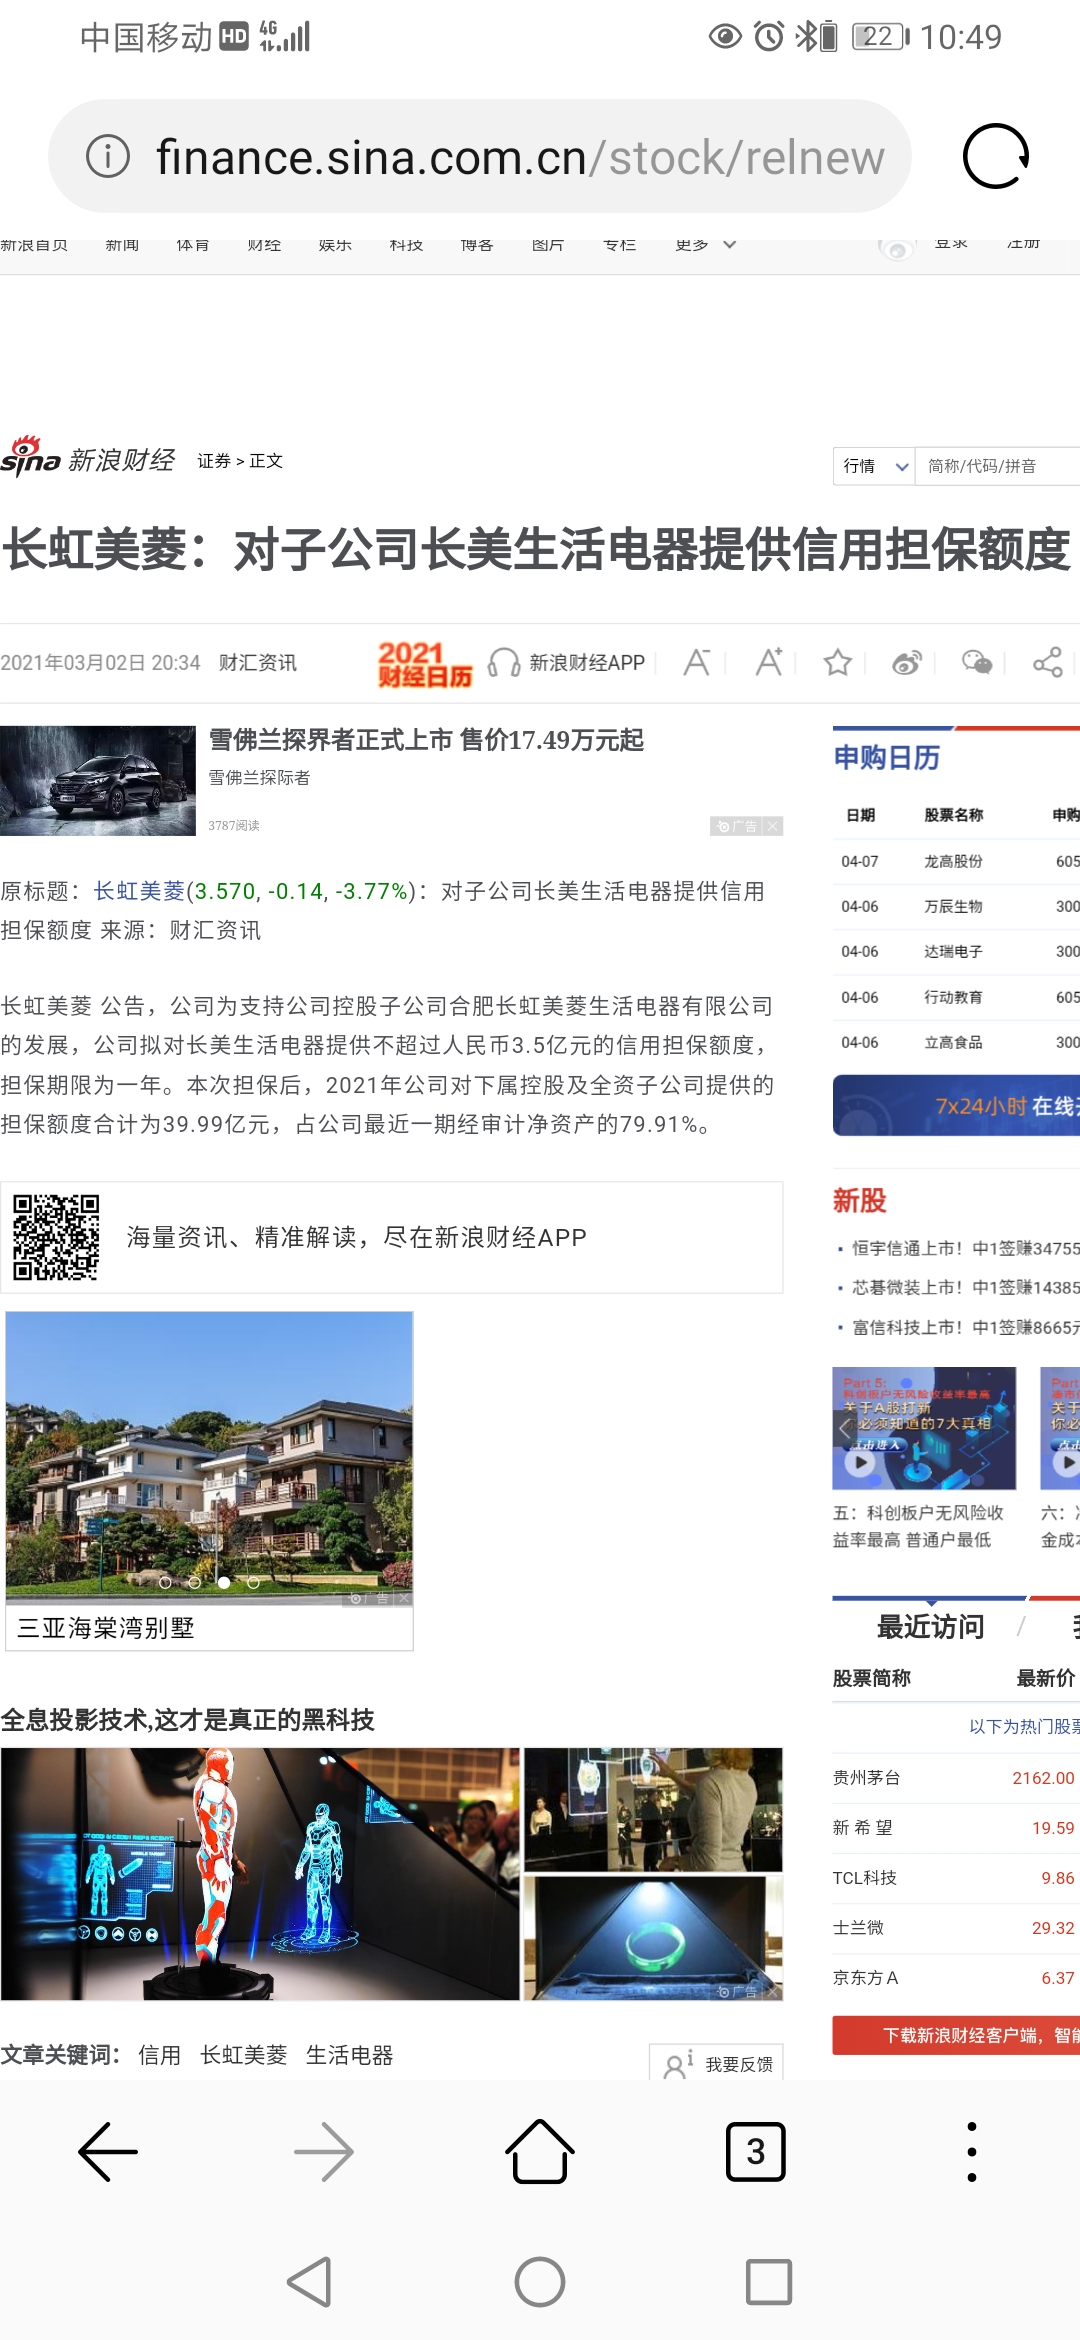The width and height of the screenshot is (1080, 2340).
Task: Close the Chevrolet ad with X
Action: click(772, 826)
